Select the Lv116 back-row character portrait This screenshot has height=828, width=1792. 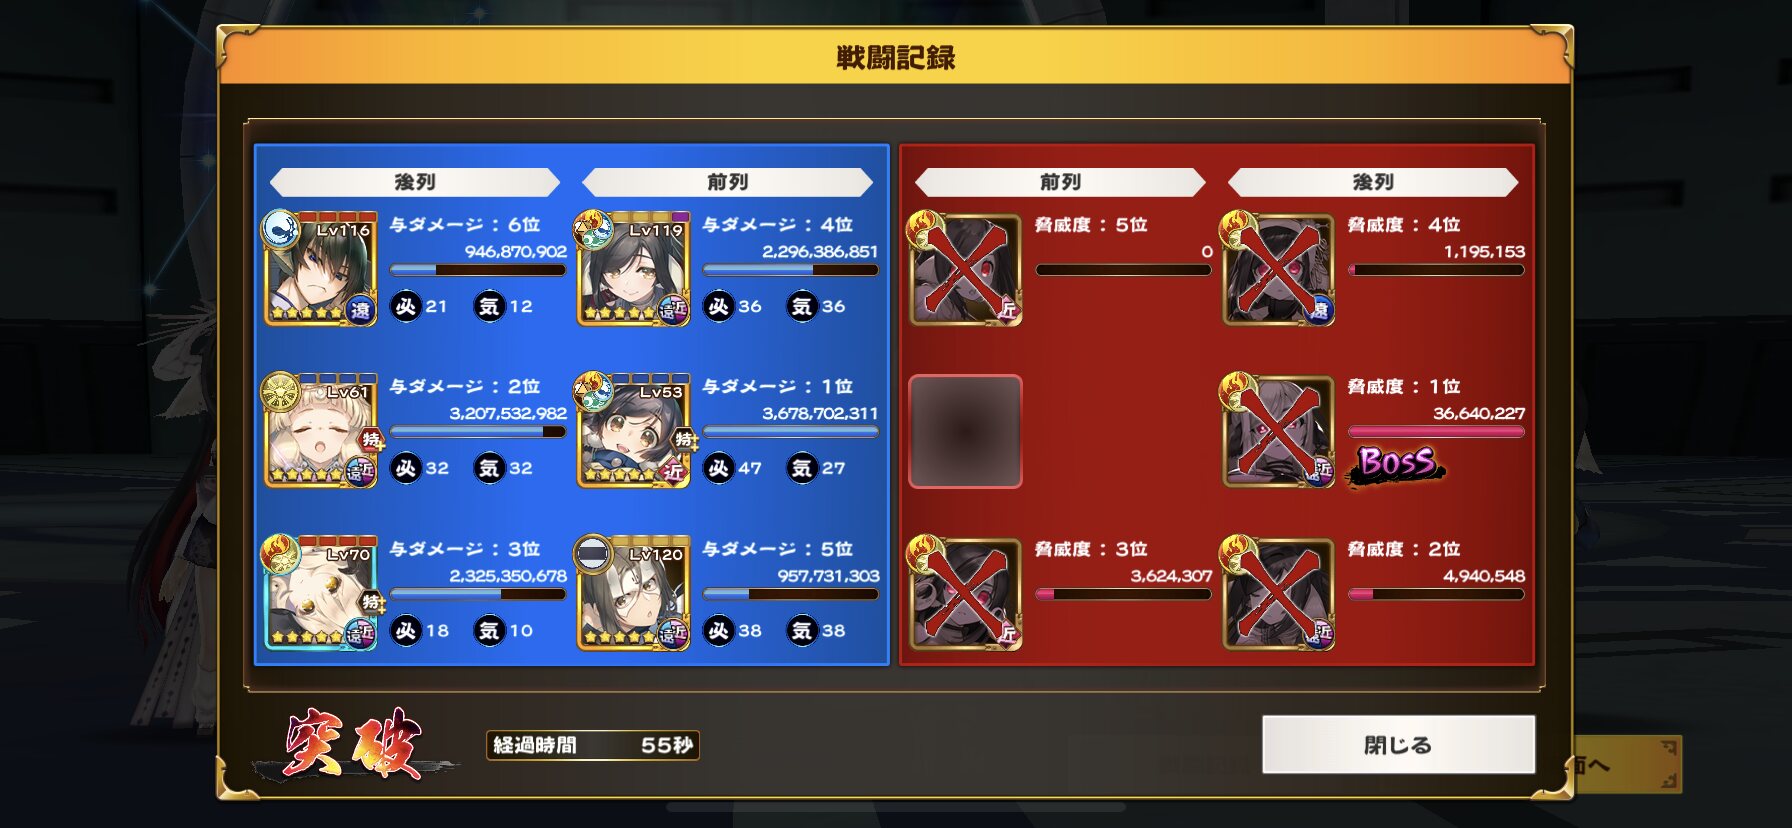point(321,269)
